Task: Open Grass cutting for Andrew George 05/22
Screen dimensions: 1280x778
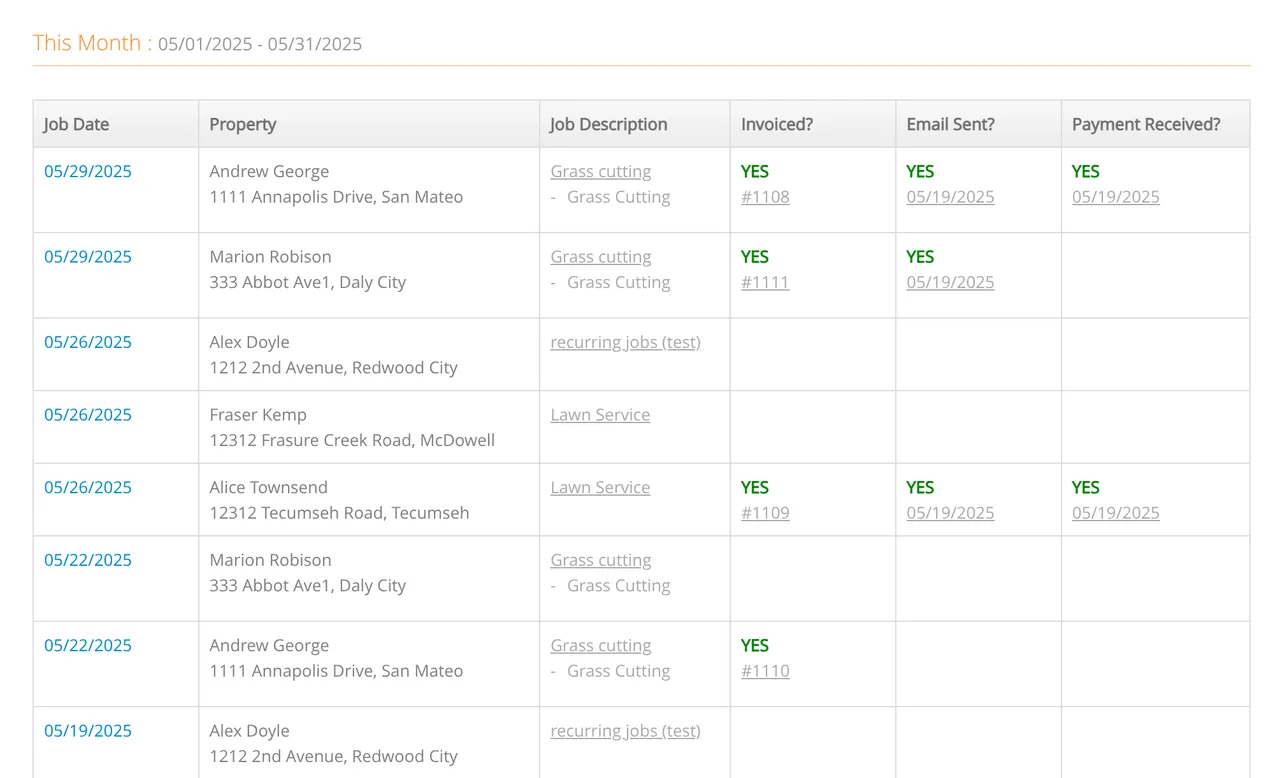Action: click(600, 645)
